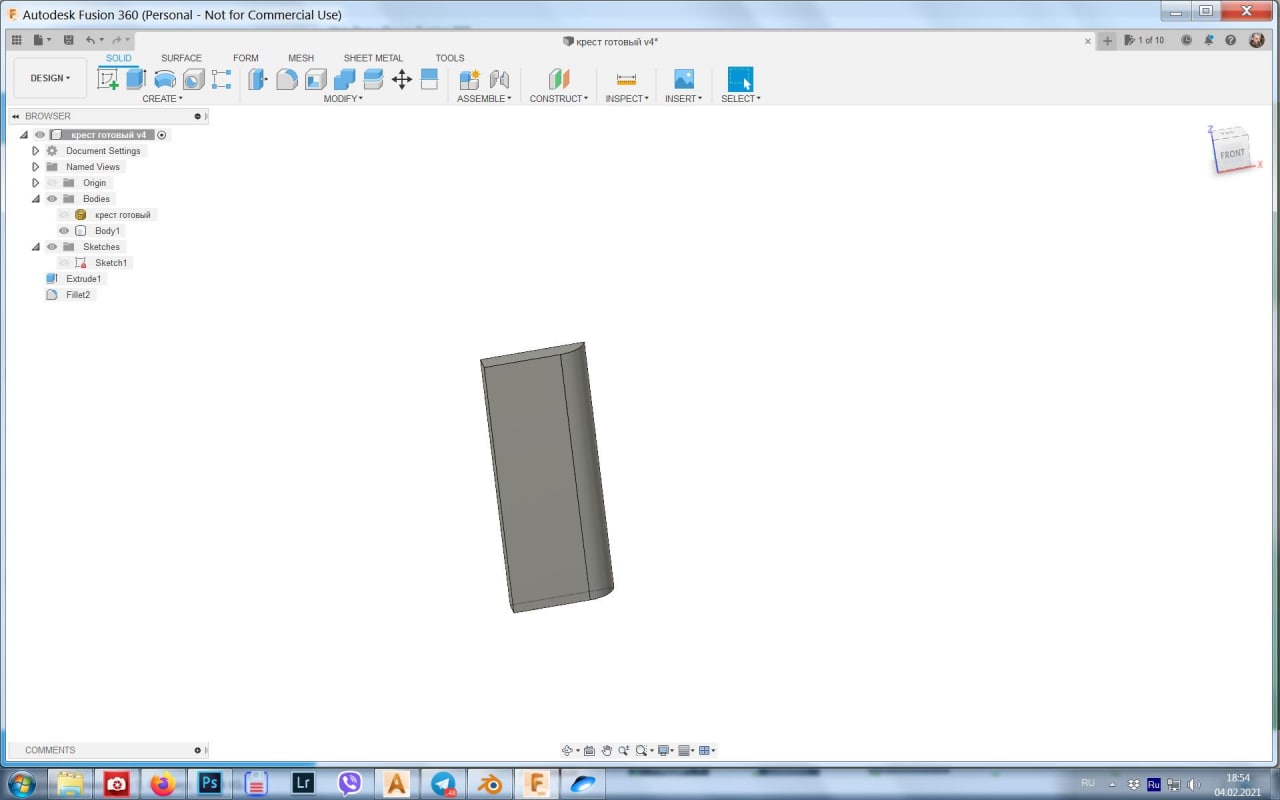This screenshot has height=800, width=1280.
Task: Open the INSPECT dropdown menu
Action: (x=627, y=99)
